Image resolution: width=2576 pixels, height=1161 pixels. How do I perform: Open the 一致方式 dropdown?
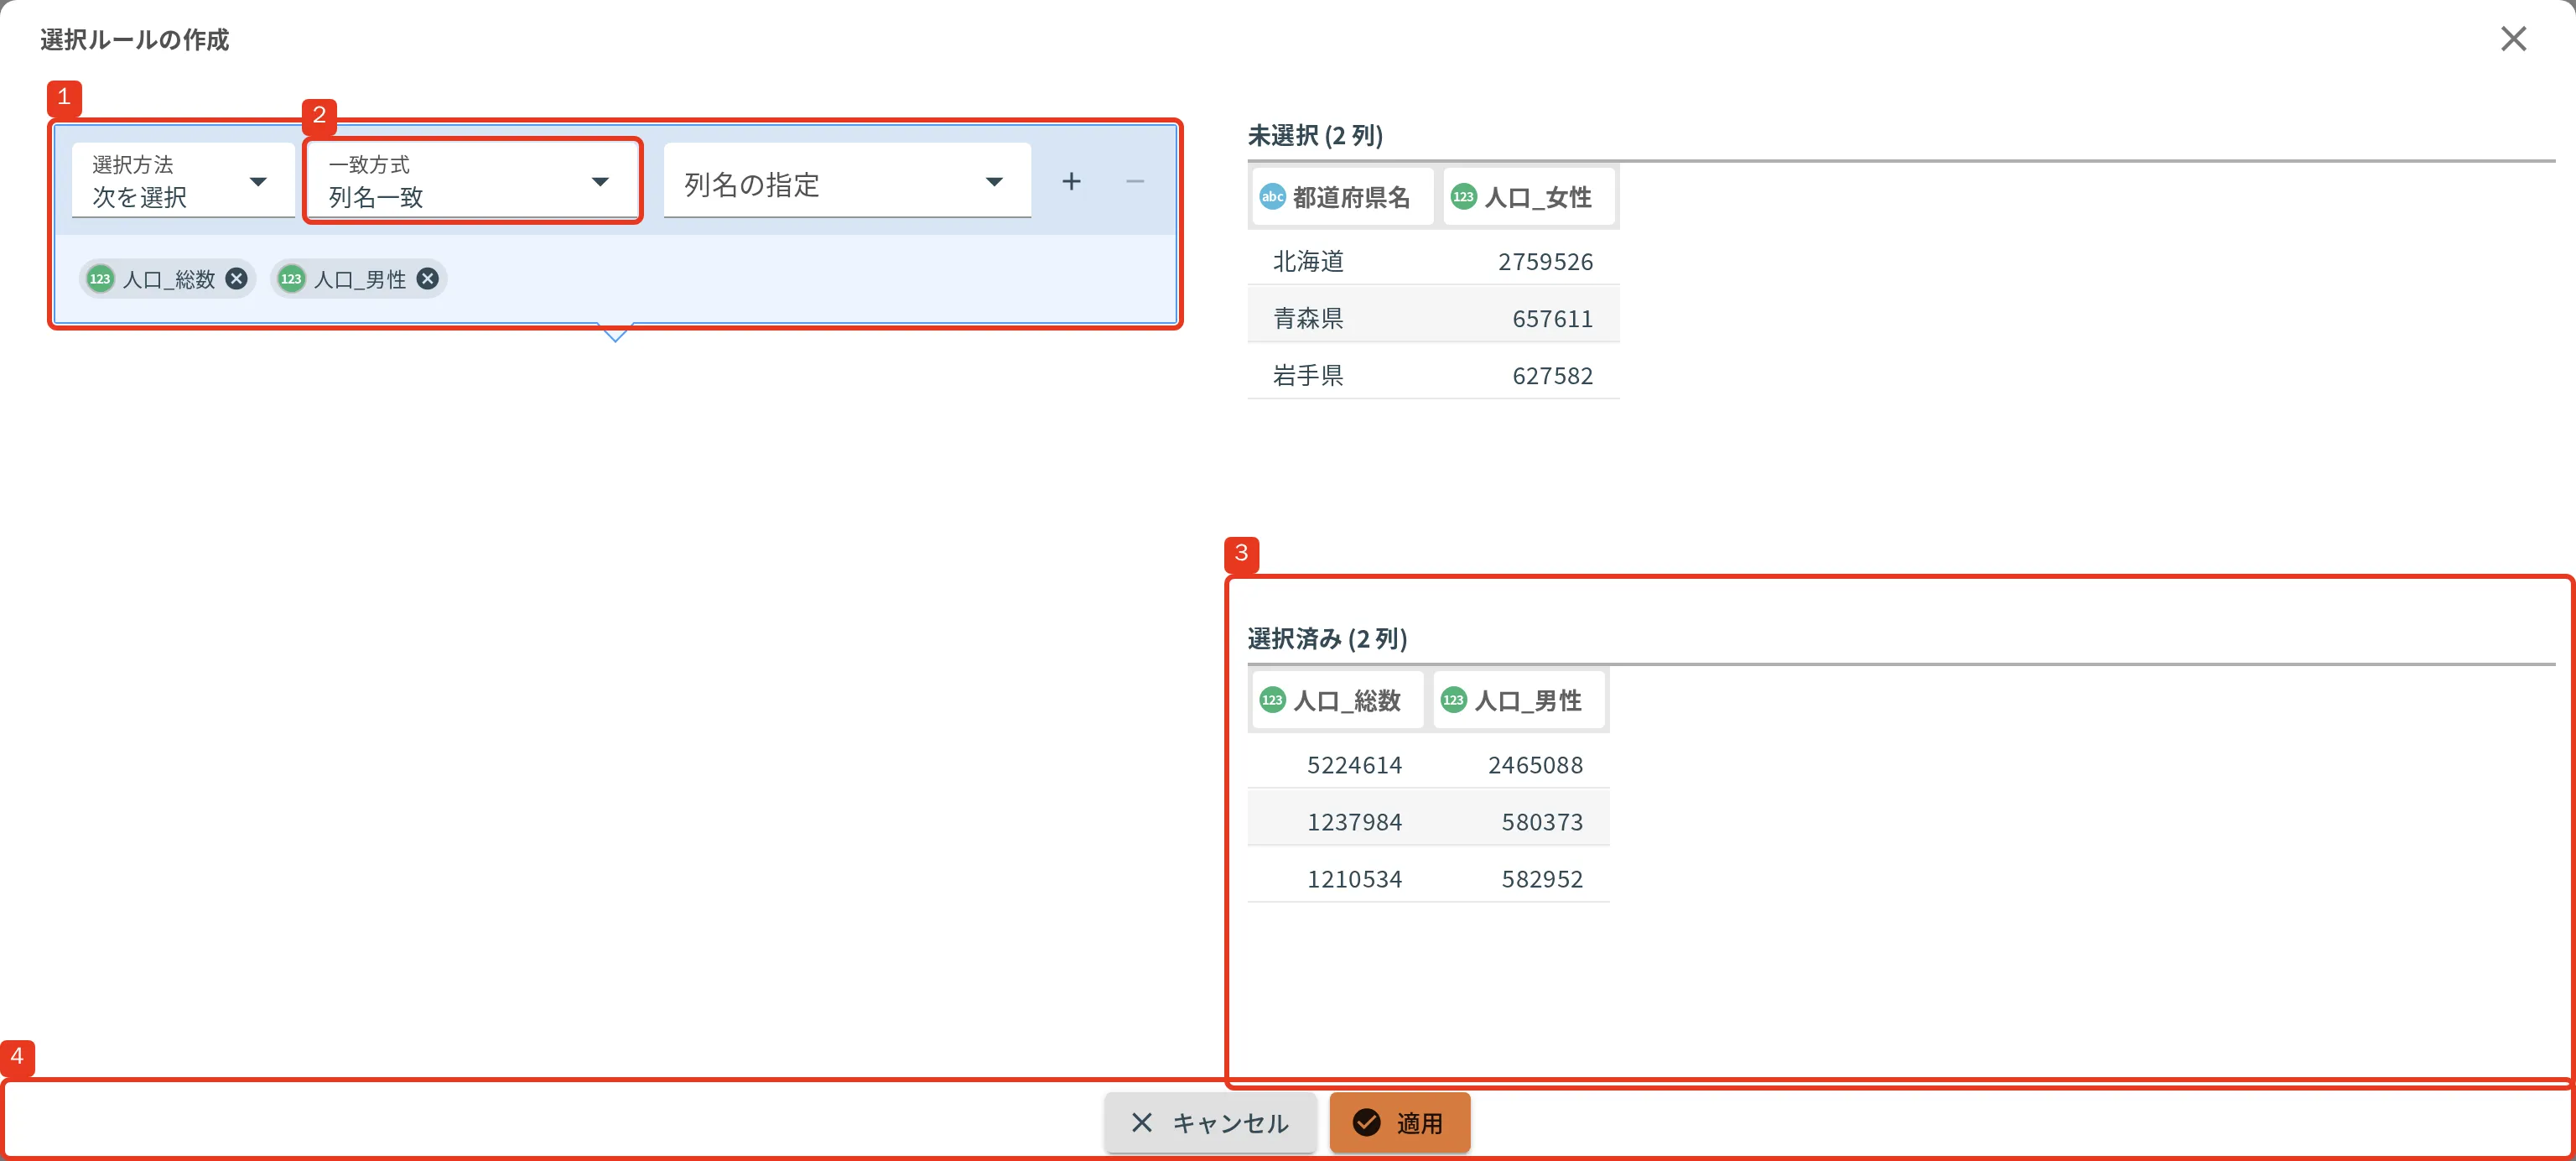click(472, 181)
